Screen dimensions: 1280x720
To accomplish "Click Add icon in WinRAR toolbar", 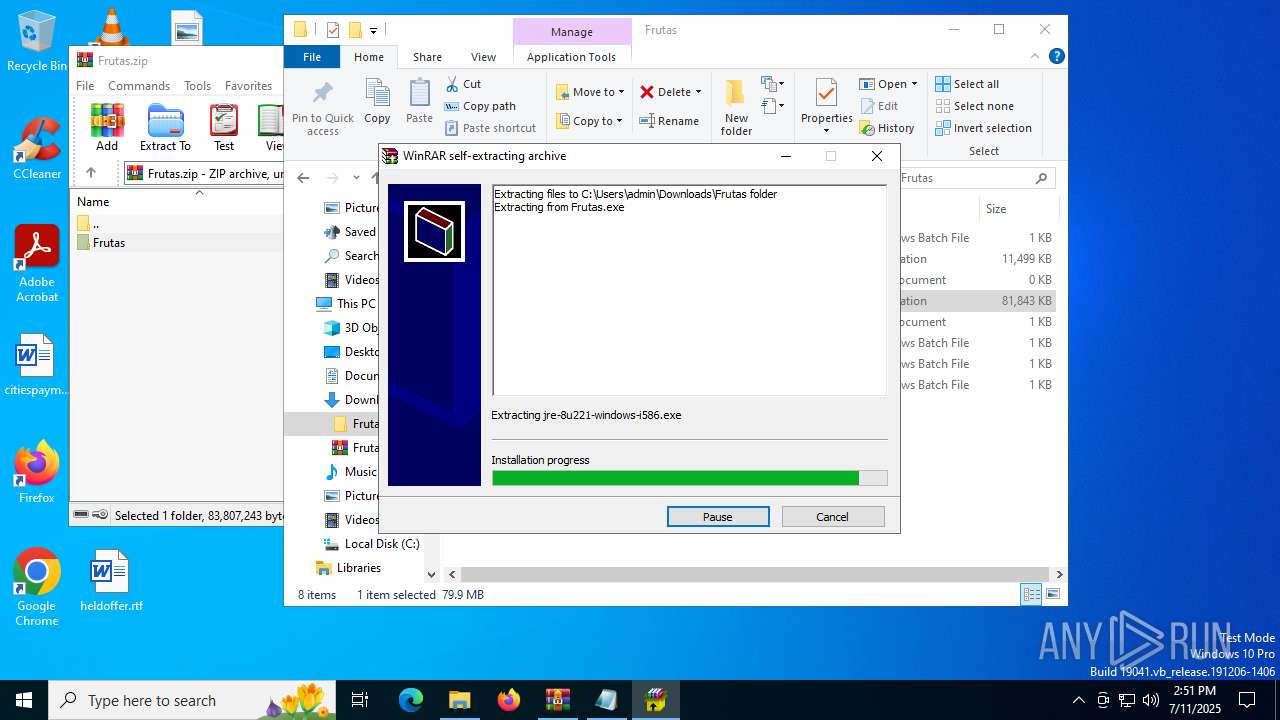I will 107,128.
